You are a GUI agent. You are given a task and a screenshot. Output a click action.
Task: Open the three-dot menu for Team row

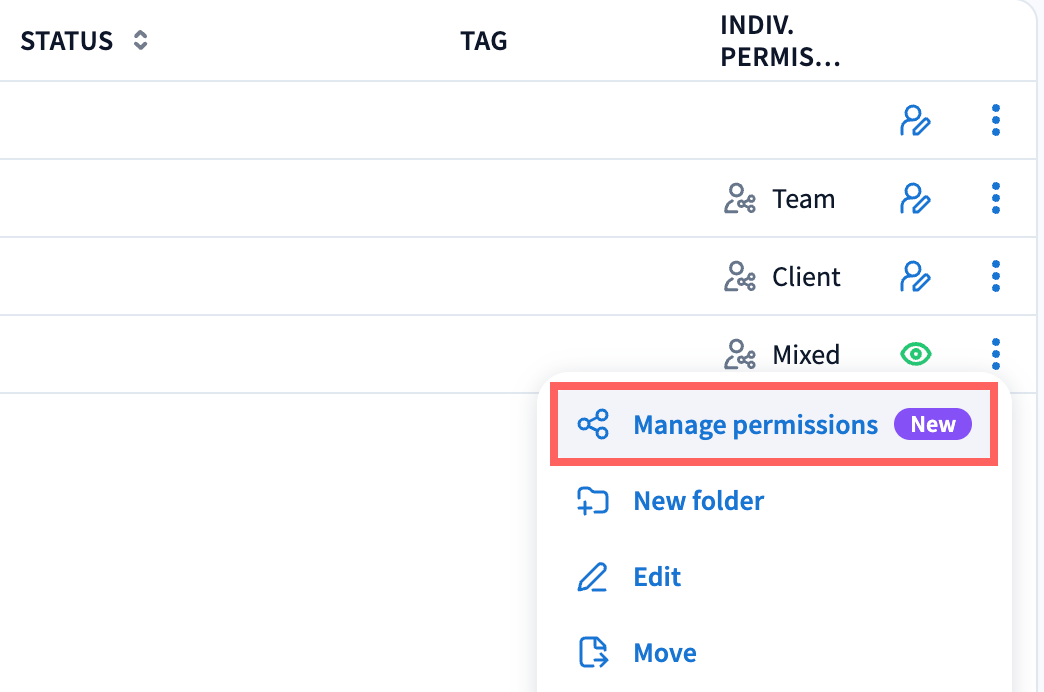click(995, 198)
